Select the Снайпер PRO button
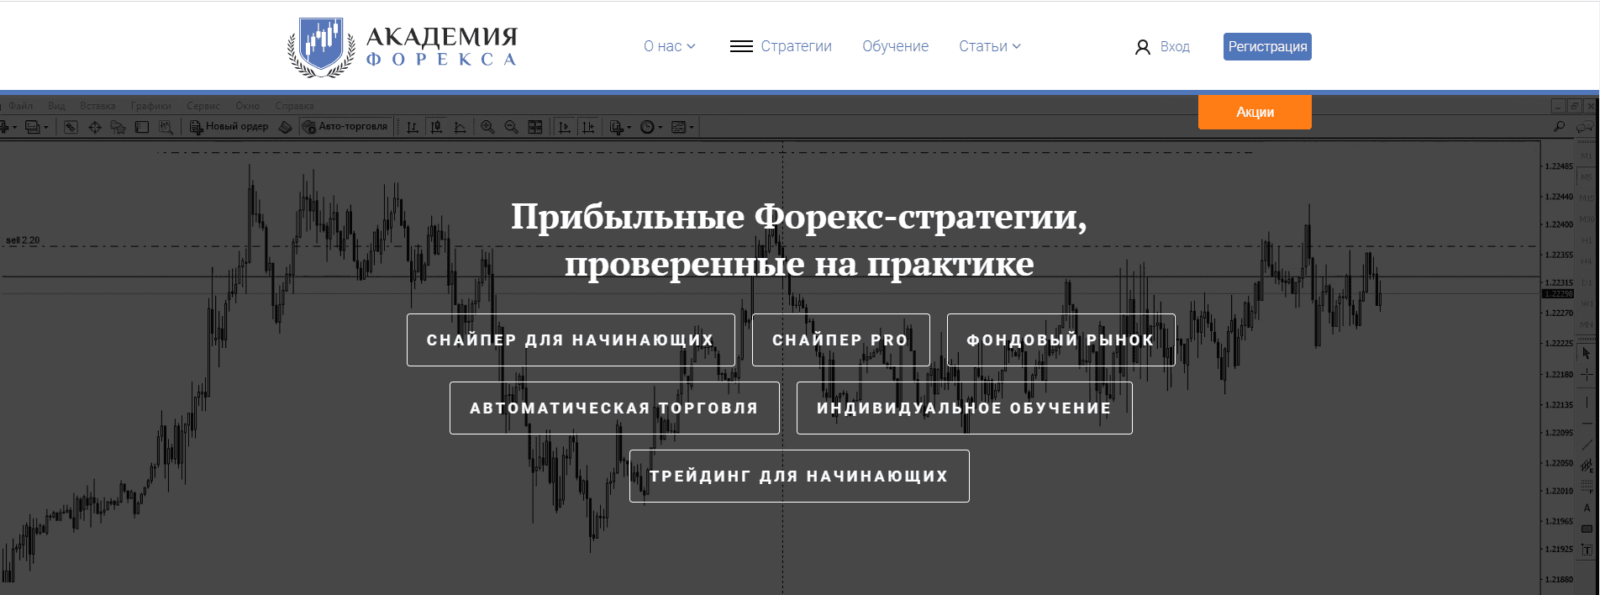The height and width of the screenshot is (595, 1600). pyautogui.click(x=841, y=340)
